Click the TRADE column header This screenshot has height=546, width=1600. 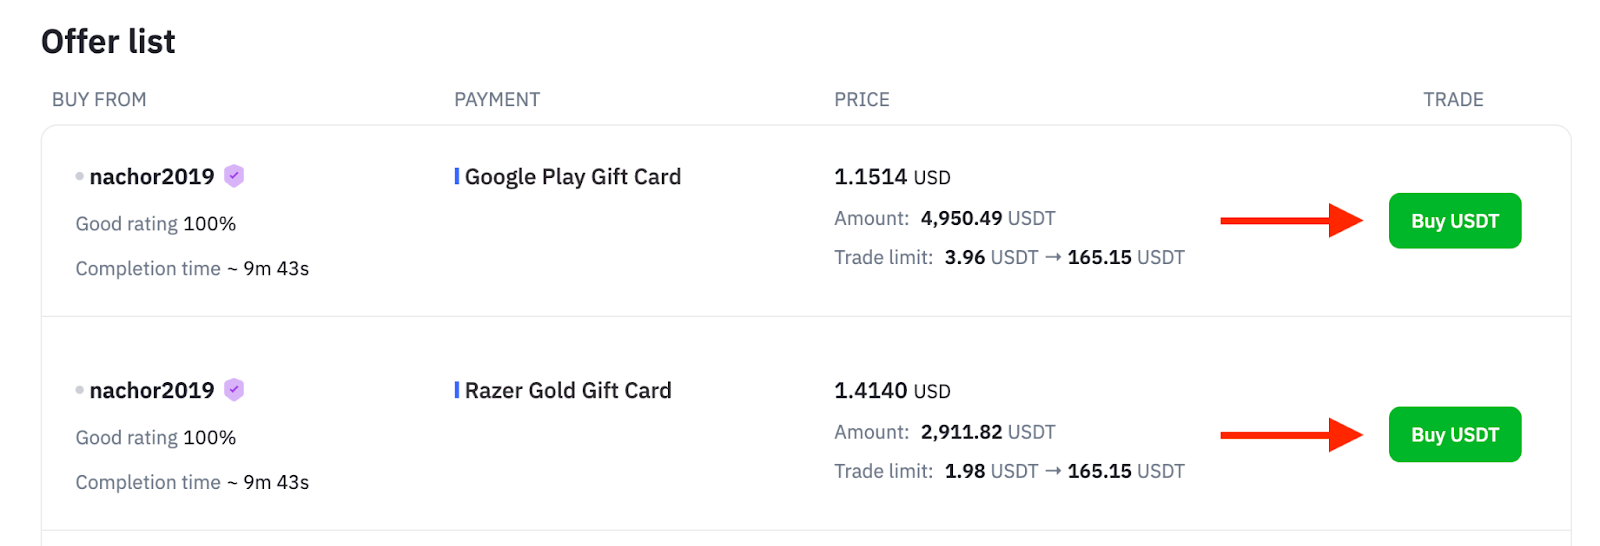[1453, 100]
